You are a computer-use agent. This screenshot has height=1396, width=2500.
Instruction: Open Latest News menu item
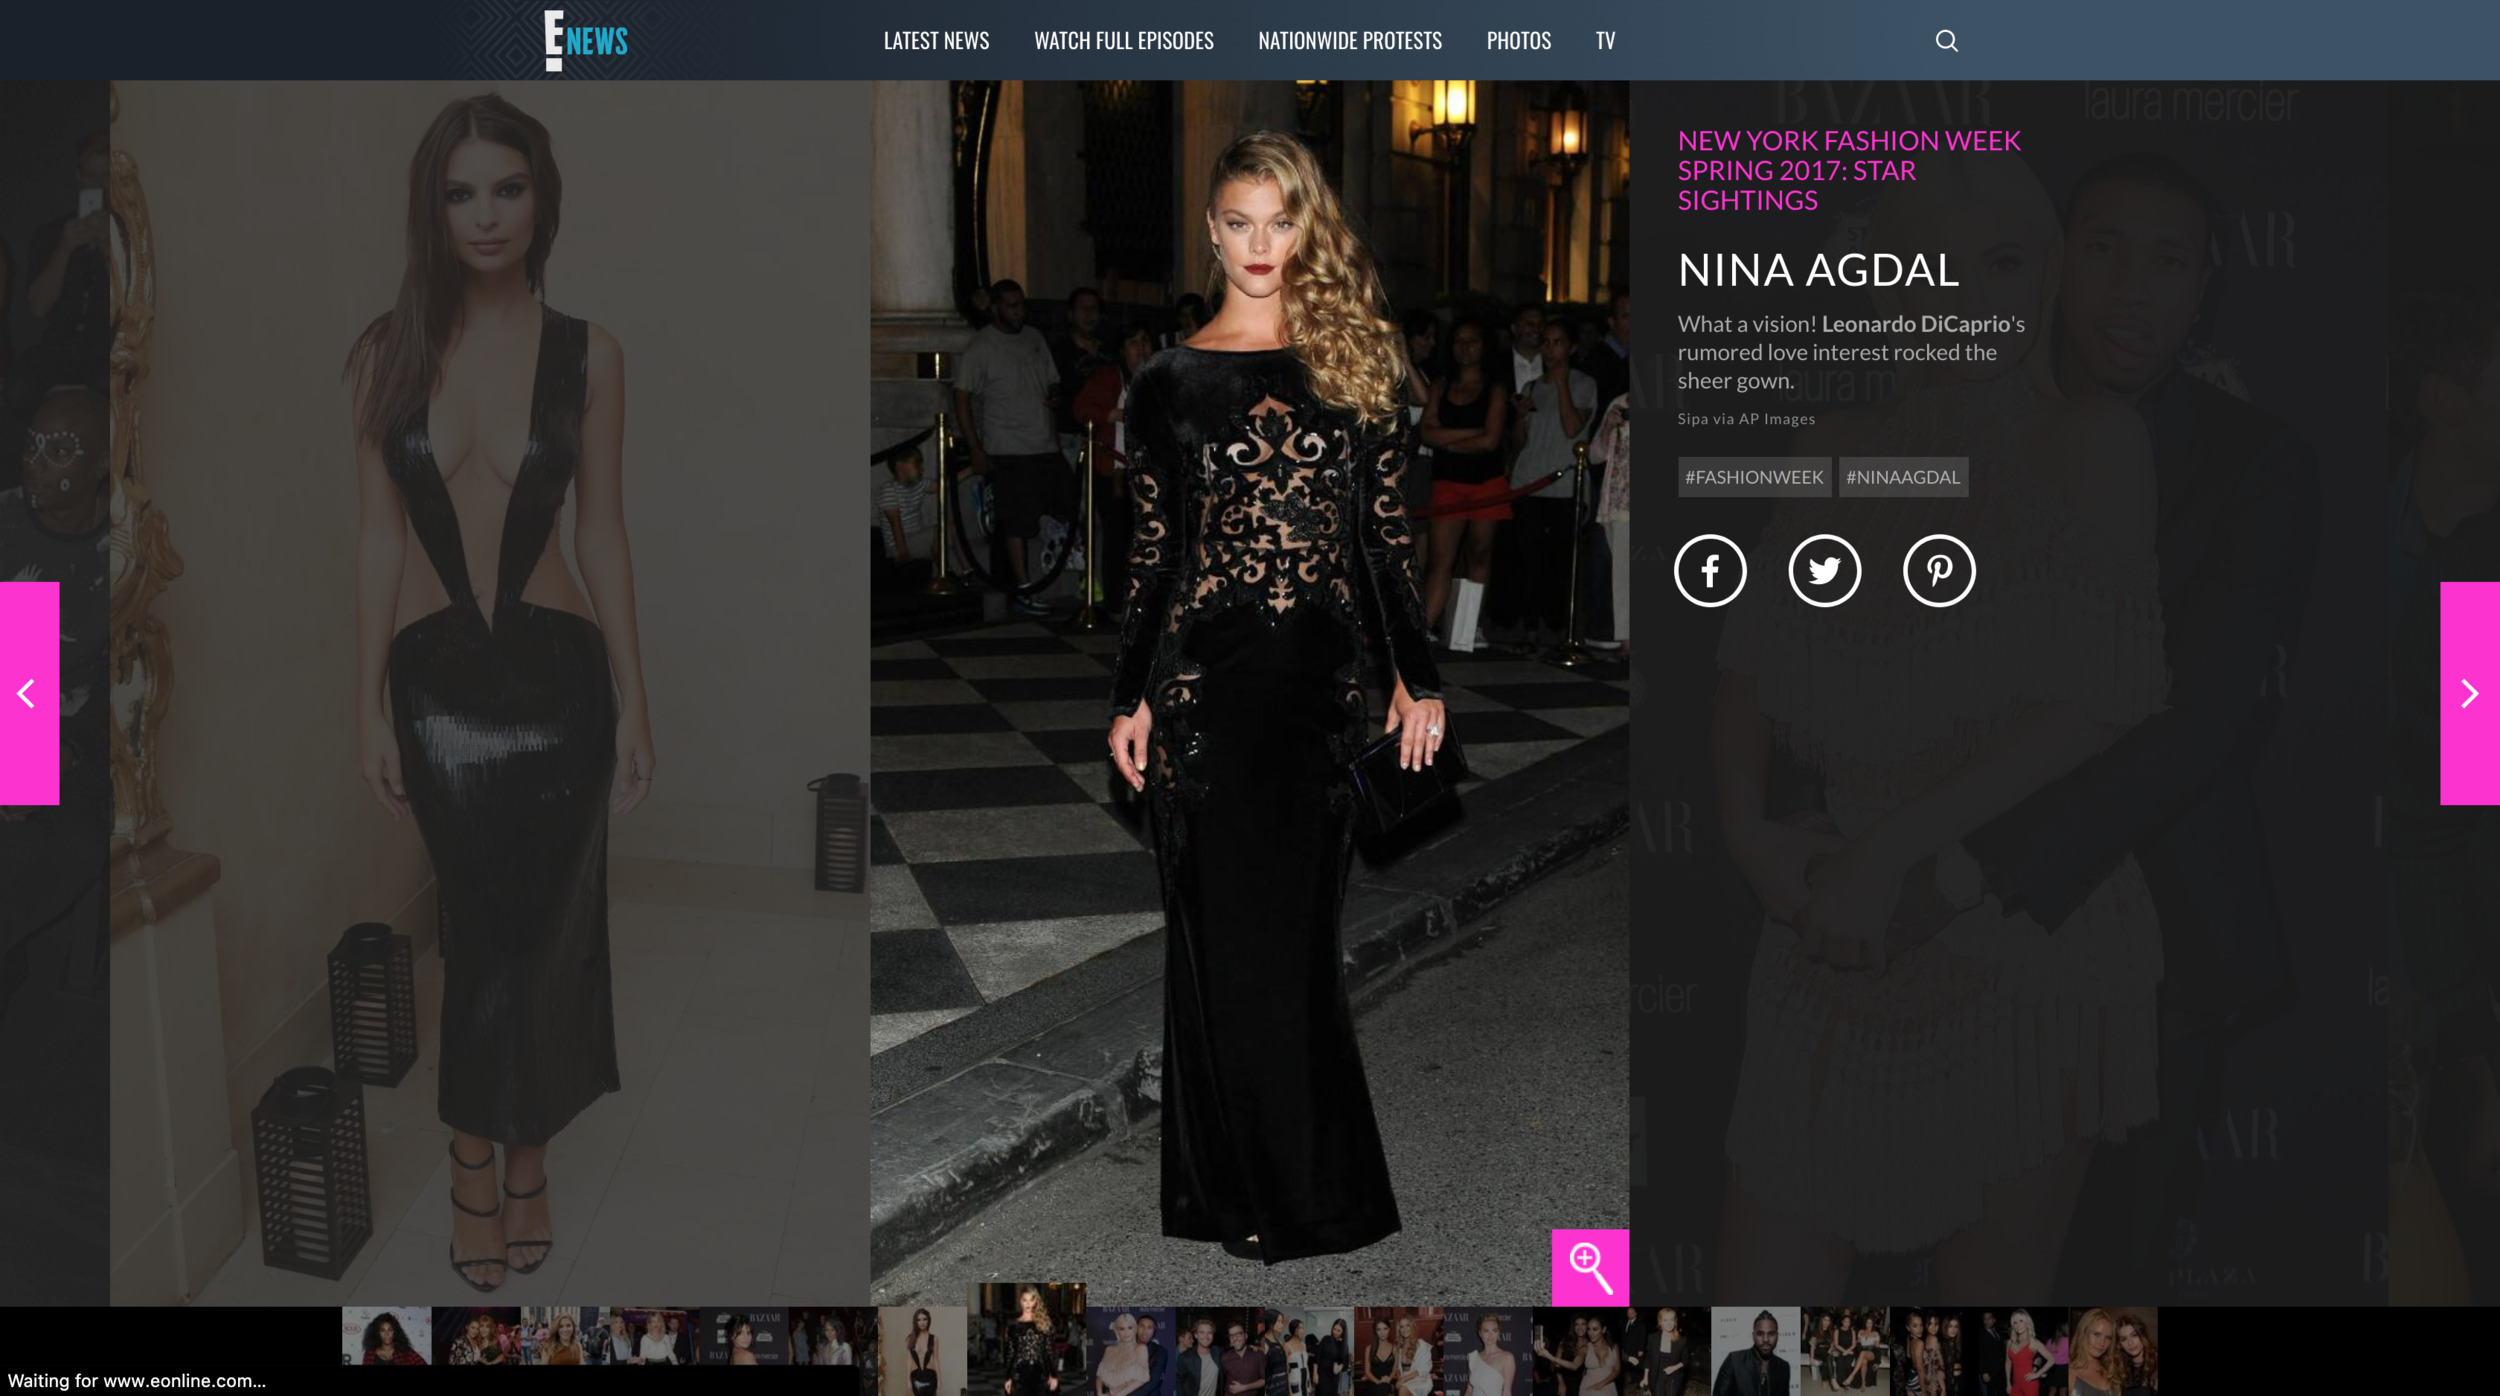click(x=936, y=40)
